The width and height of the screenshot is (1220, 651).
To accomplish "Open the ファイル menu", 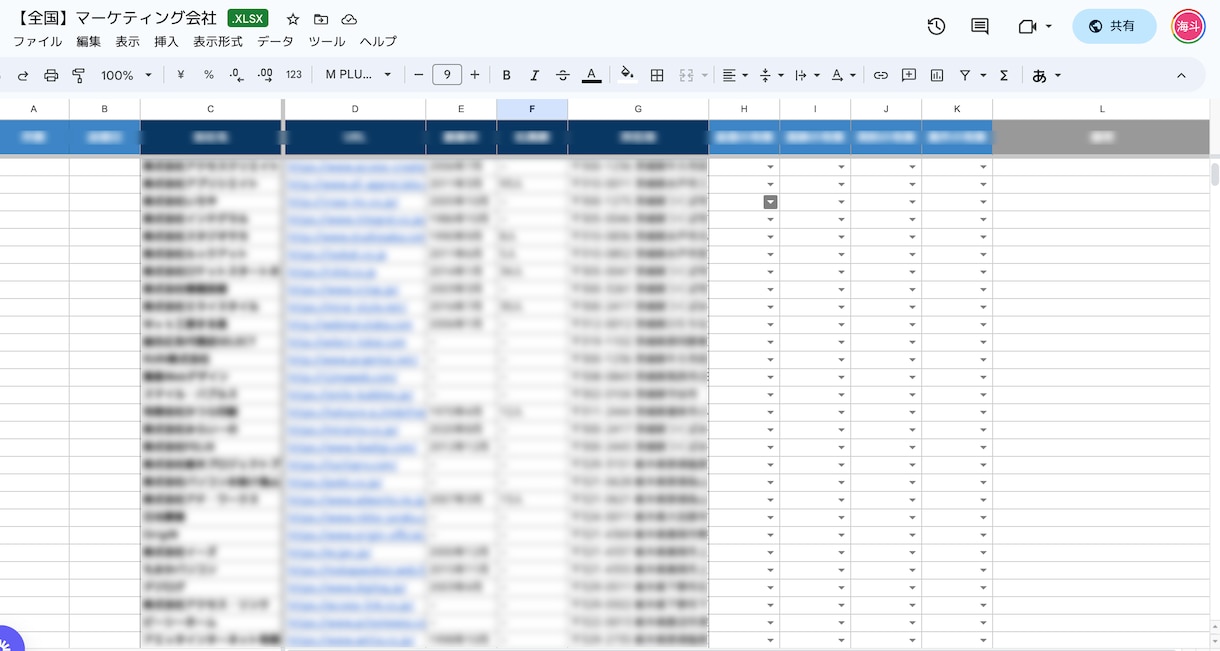I will tap(37, 41).
